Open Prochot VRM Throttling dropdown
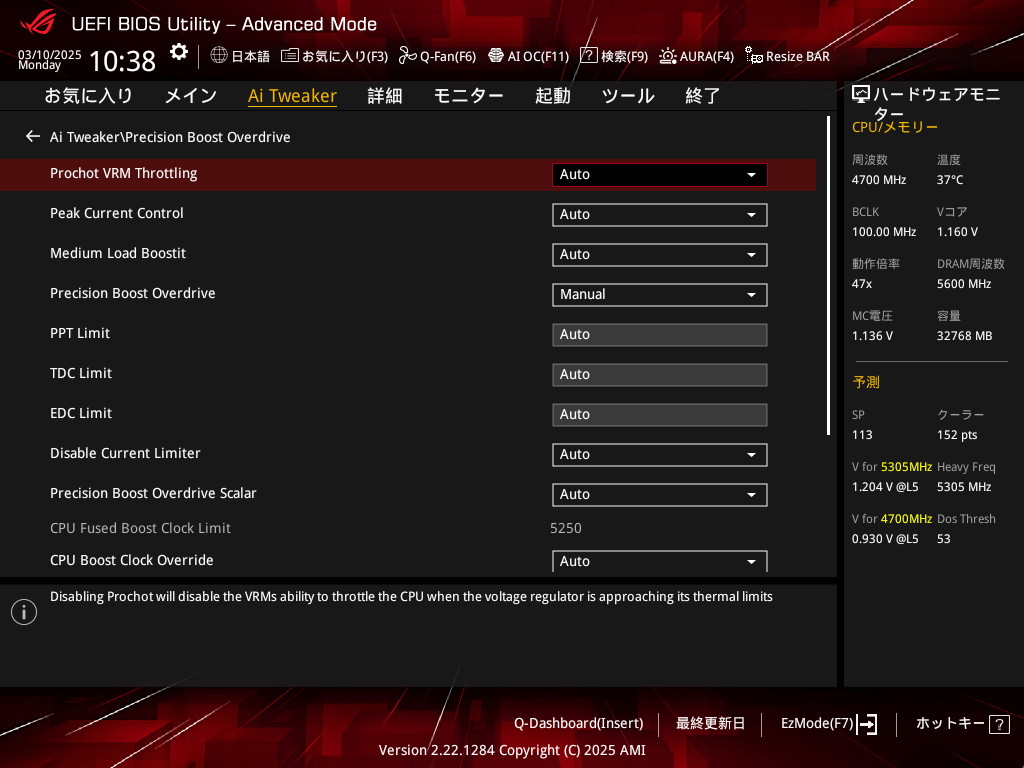Screen dimensions: 1024x768 pos(660,174)
